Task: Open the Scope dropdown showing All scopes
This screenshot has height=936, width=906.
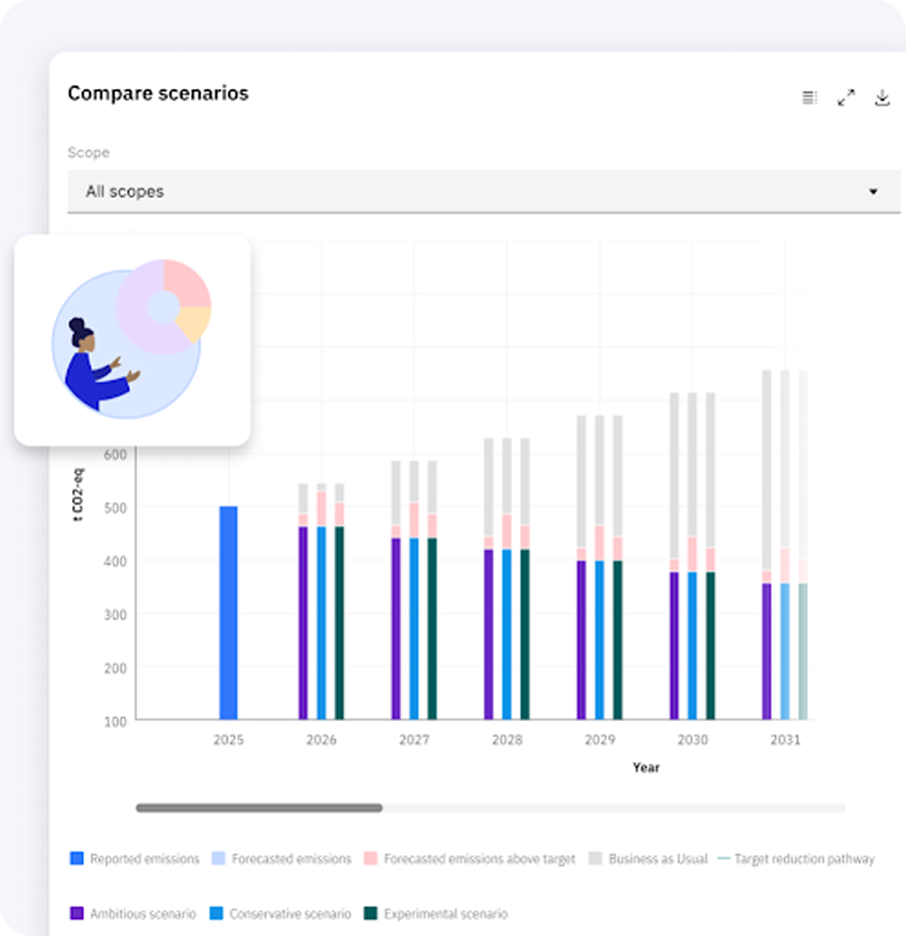Action: tap(470, 191)
